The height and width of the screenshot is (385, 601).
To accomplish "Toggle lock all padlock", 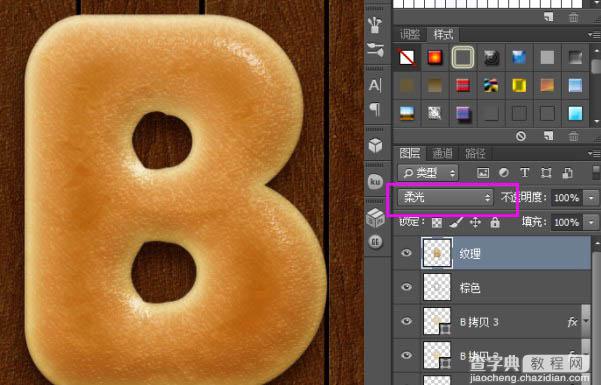I will [495, 222].
